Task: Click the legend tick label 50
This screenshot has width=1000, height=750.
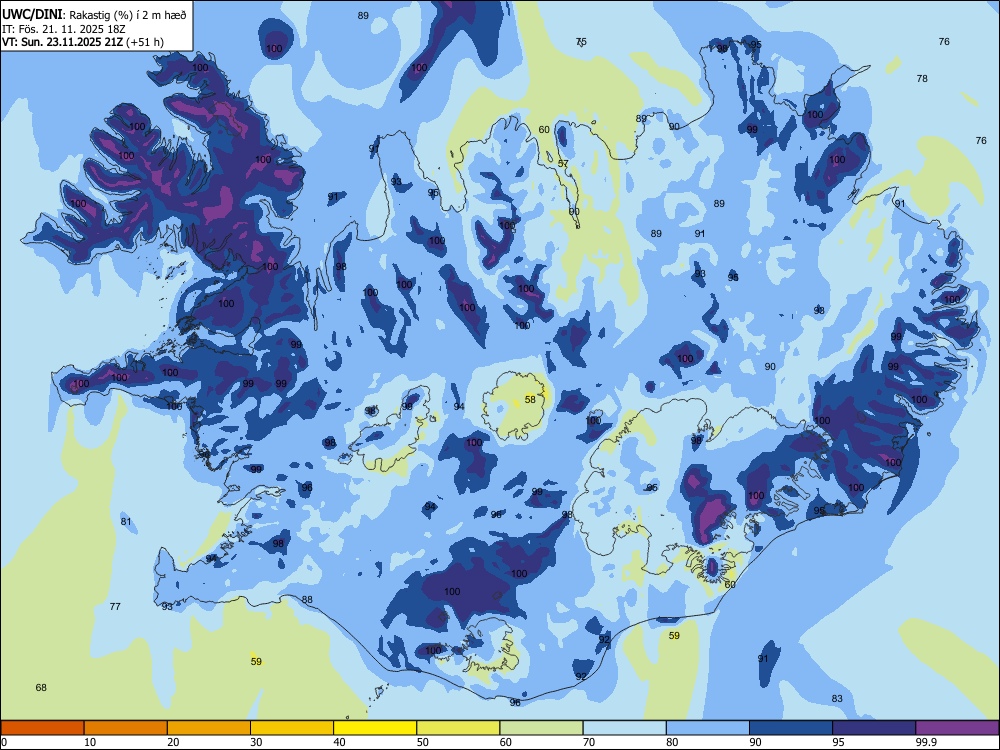Action: (422, 742)
